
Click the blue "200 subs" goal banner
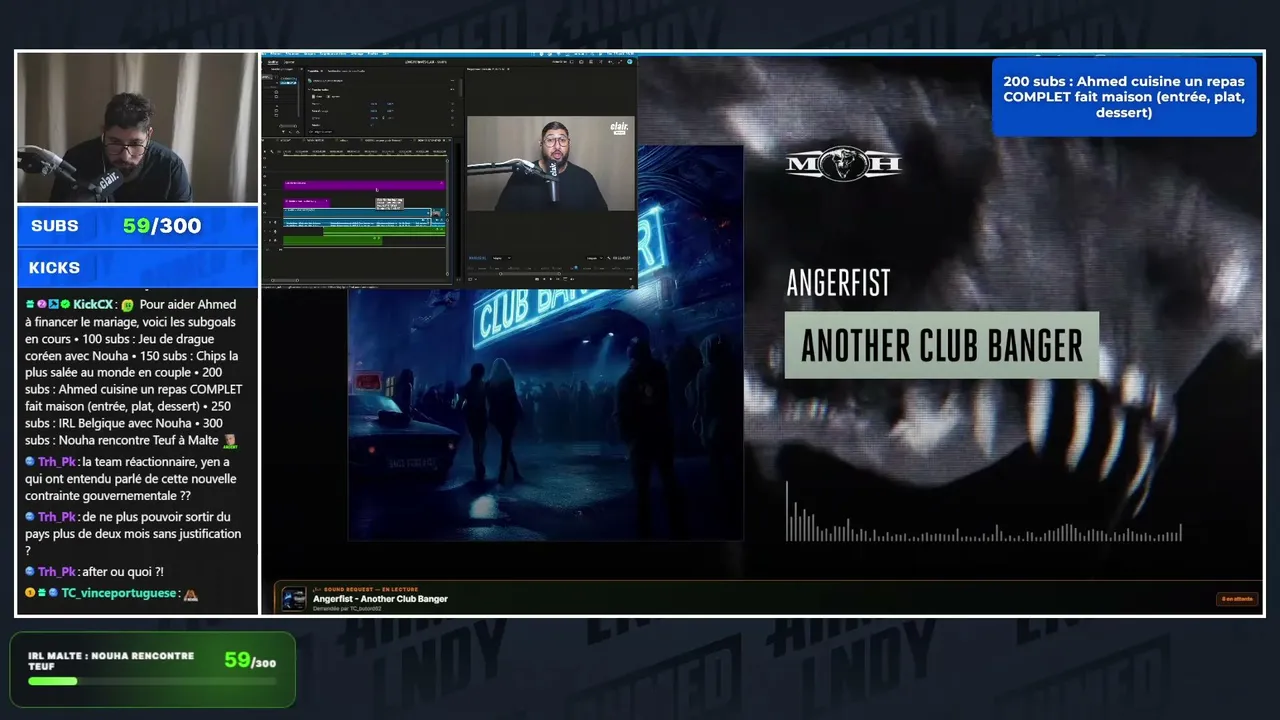(1124, 97)
